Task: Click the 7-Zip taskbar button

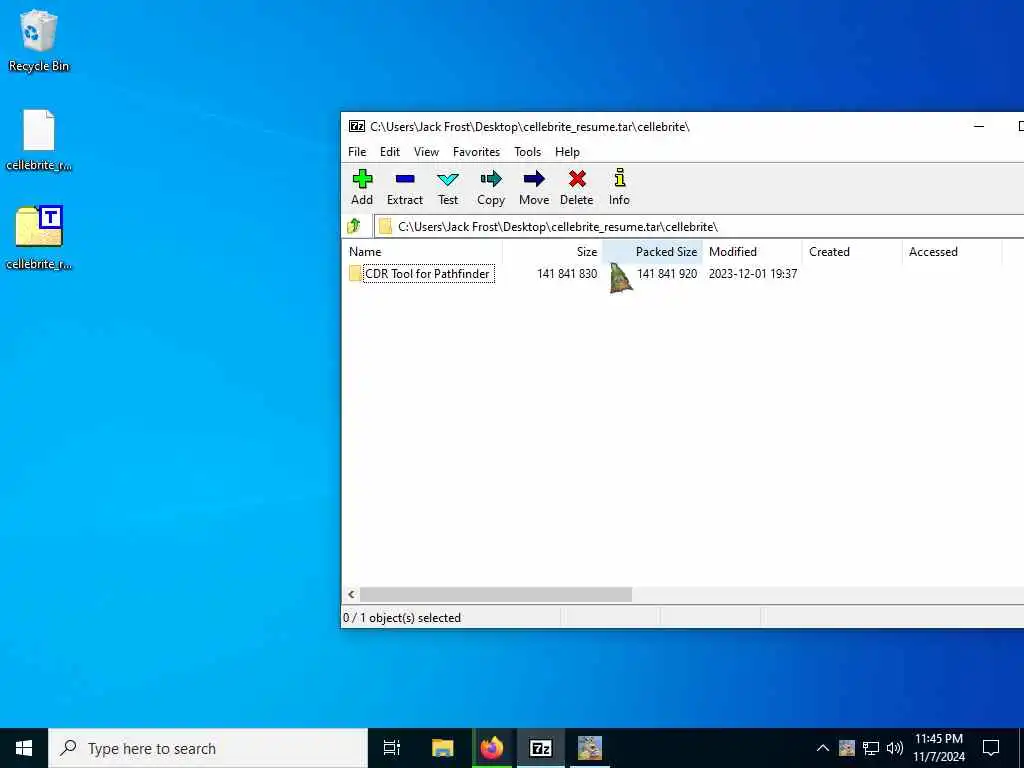Action: click(x=541, y=748)
